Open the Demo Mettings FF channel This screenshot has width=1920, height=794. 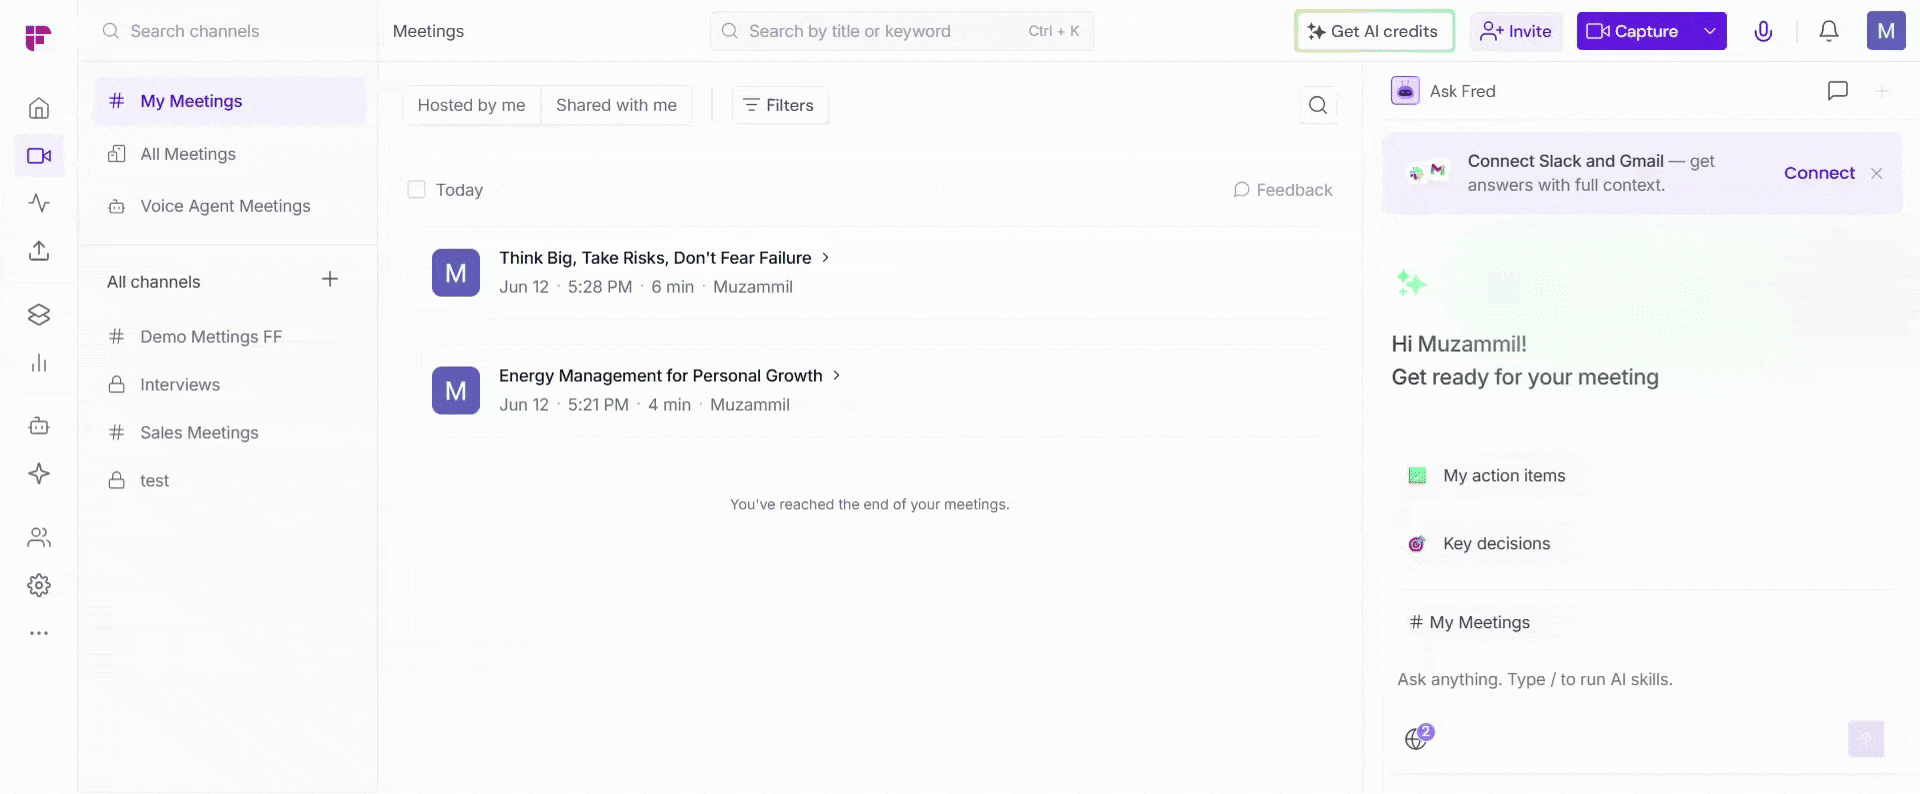230,337
